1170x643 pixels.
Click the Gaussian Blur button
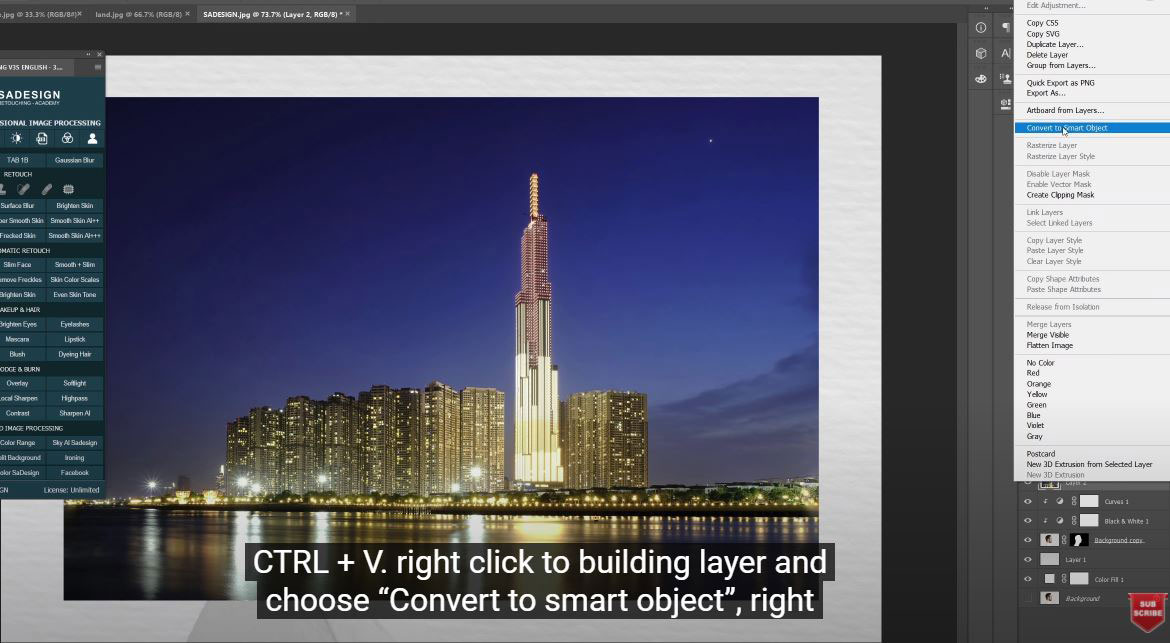tap(75, 160)
